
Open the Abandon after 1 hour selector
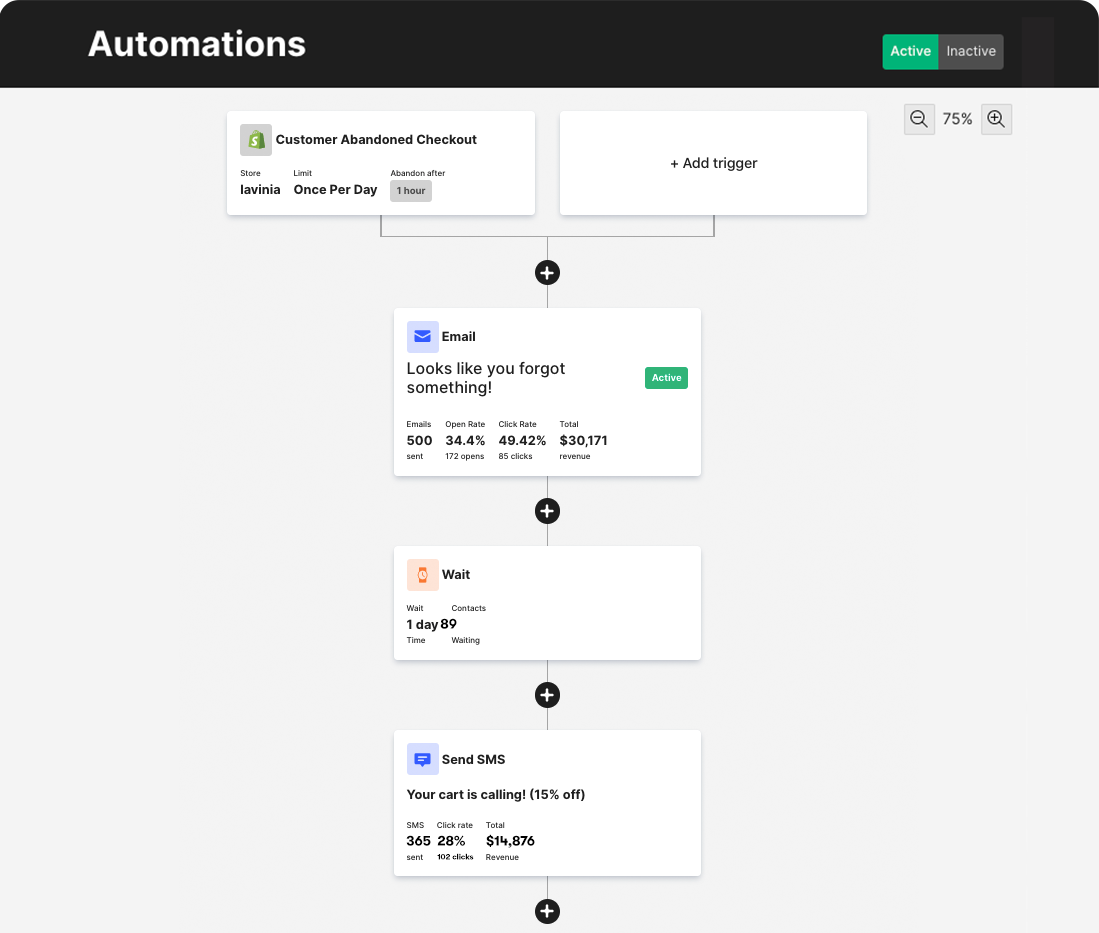(x=411, y=190)
